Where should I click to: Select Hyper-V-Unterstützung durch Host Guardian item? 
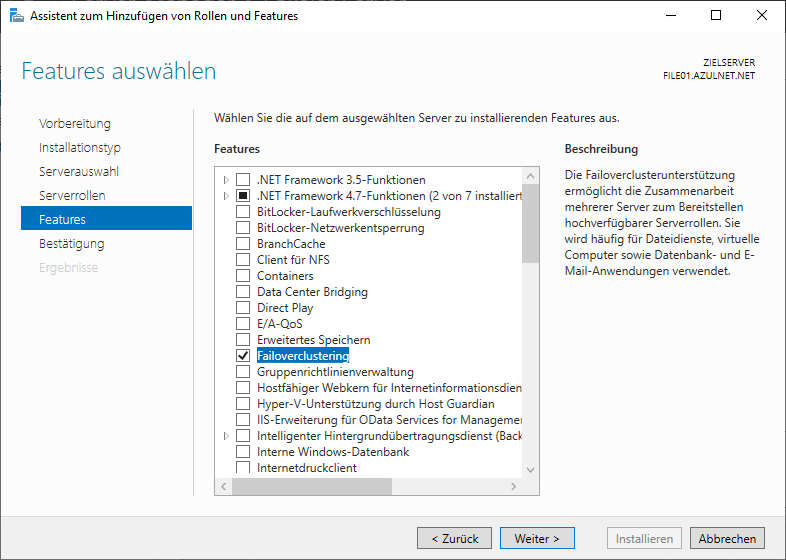click(x=375, y=404)
